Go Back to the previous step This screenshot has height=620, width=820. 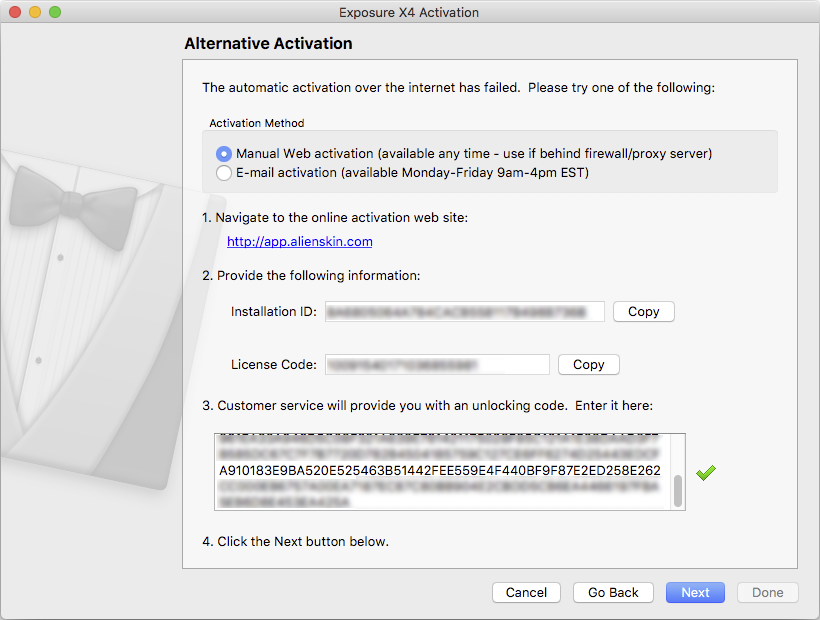613,592
